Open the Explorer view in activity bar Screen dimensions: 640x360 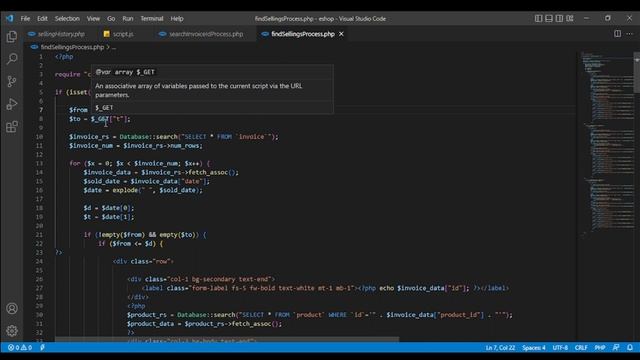click(x=12, y=37)
